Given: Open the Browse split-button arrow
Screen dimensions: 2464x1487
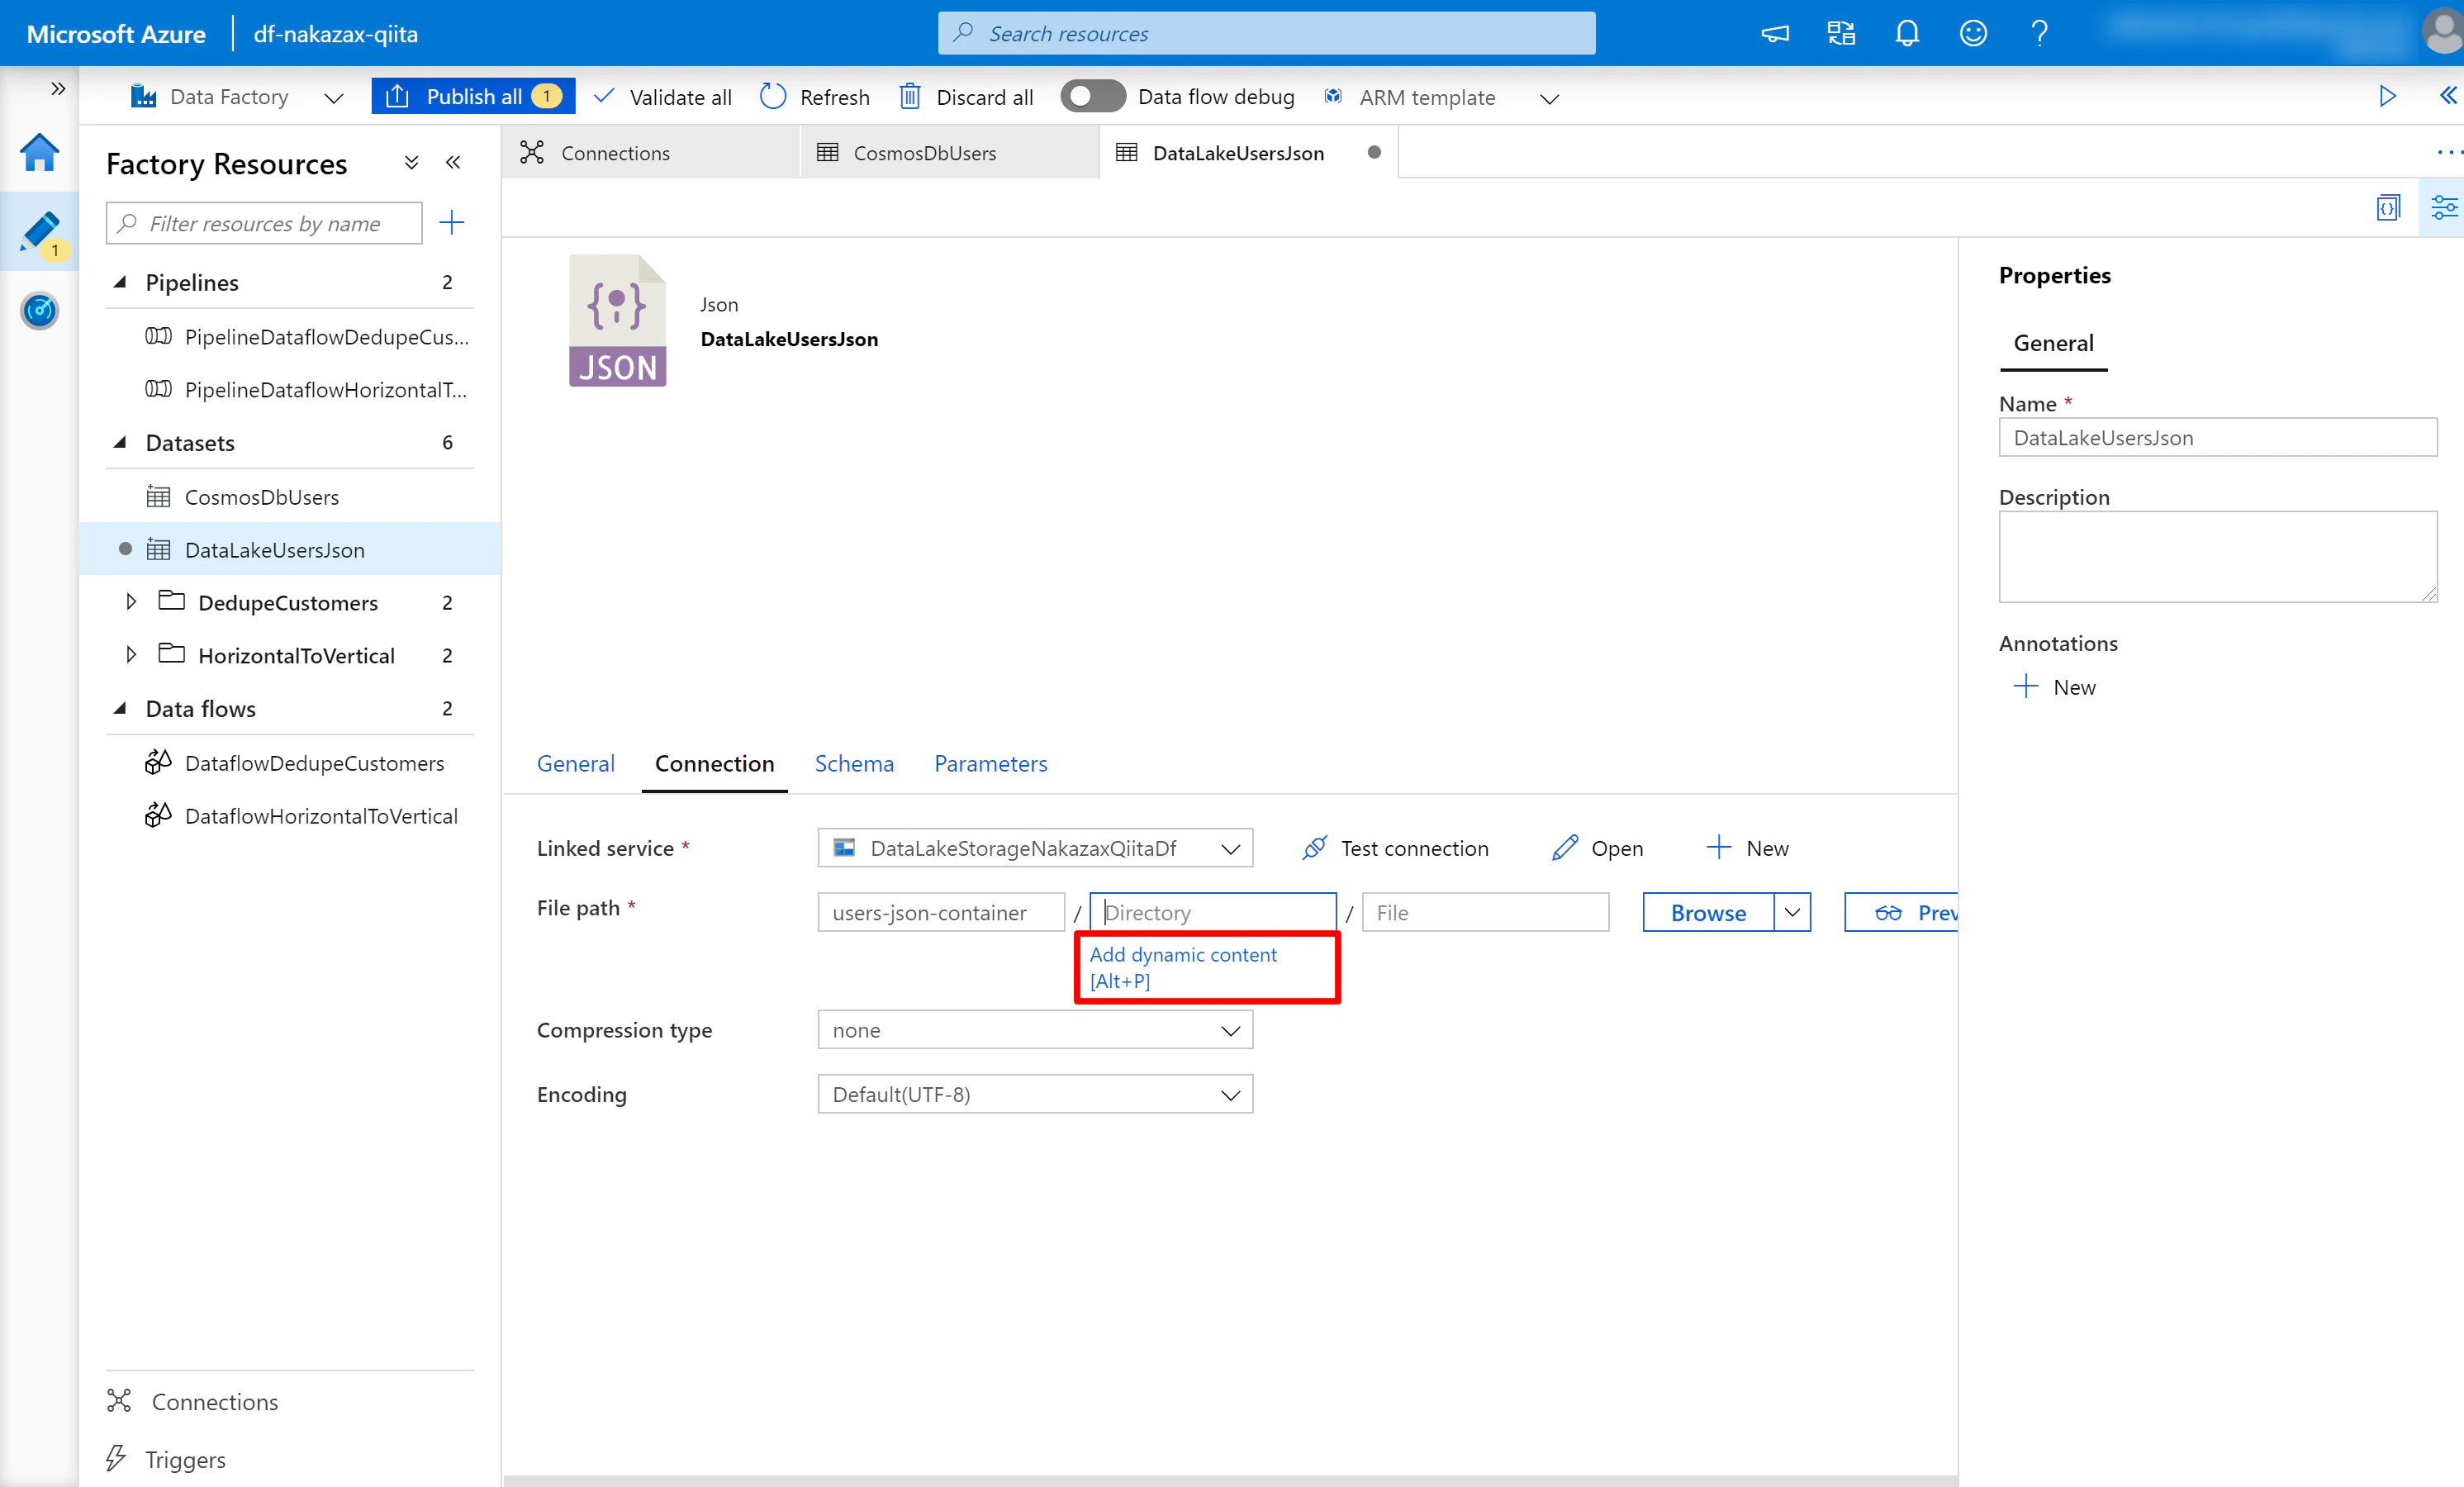Looking at the screenshot, I should 1792,912.
